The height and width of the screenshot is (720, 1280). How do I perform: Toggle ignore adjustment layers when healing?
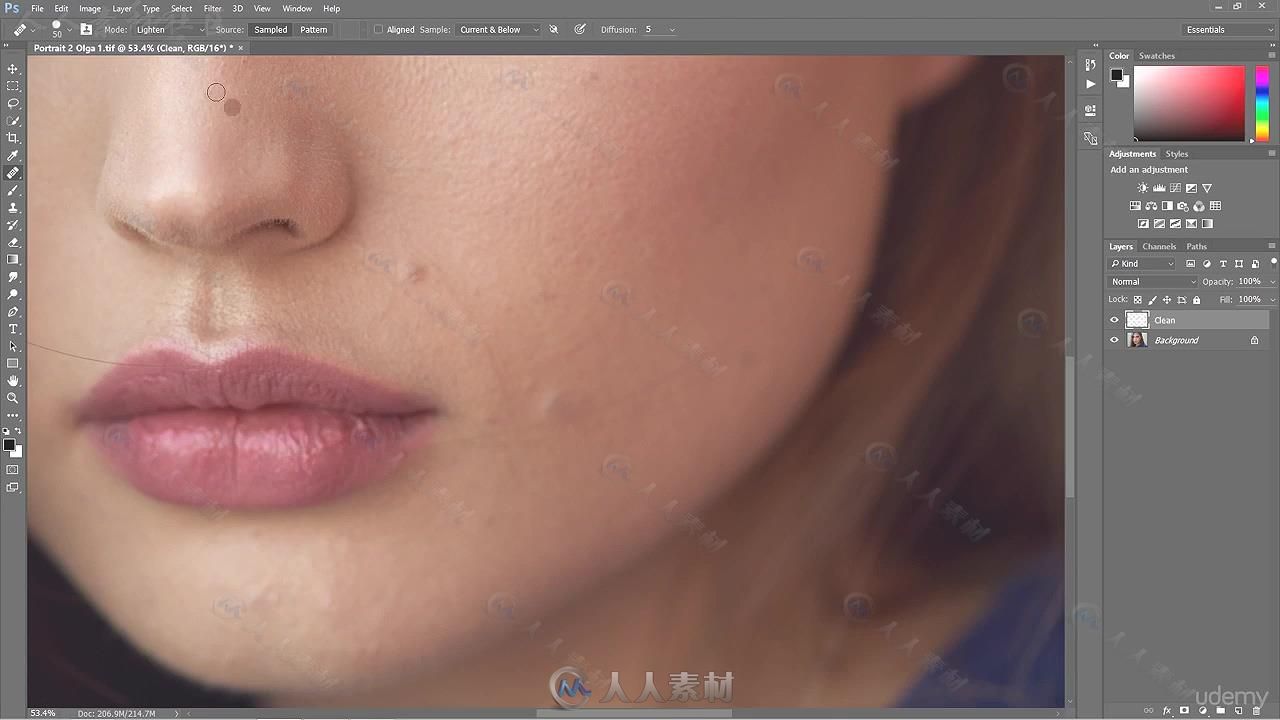[x=554, y=30]
